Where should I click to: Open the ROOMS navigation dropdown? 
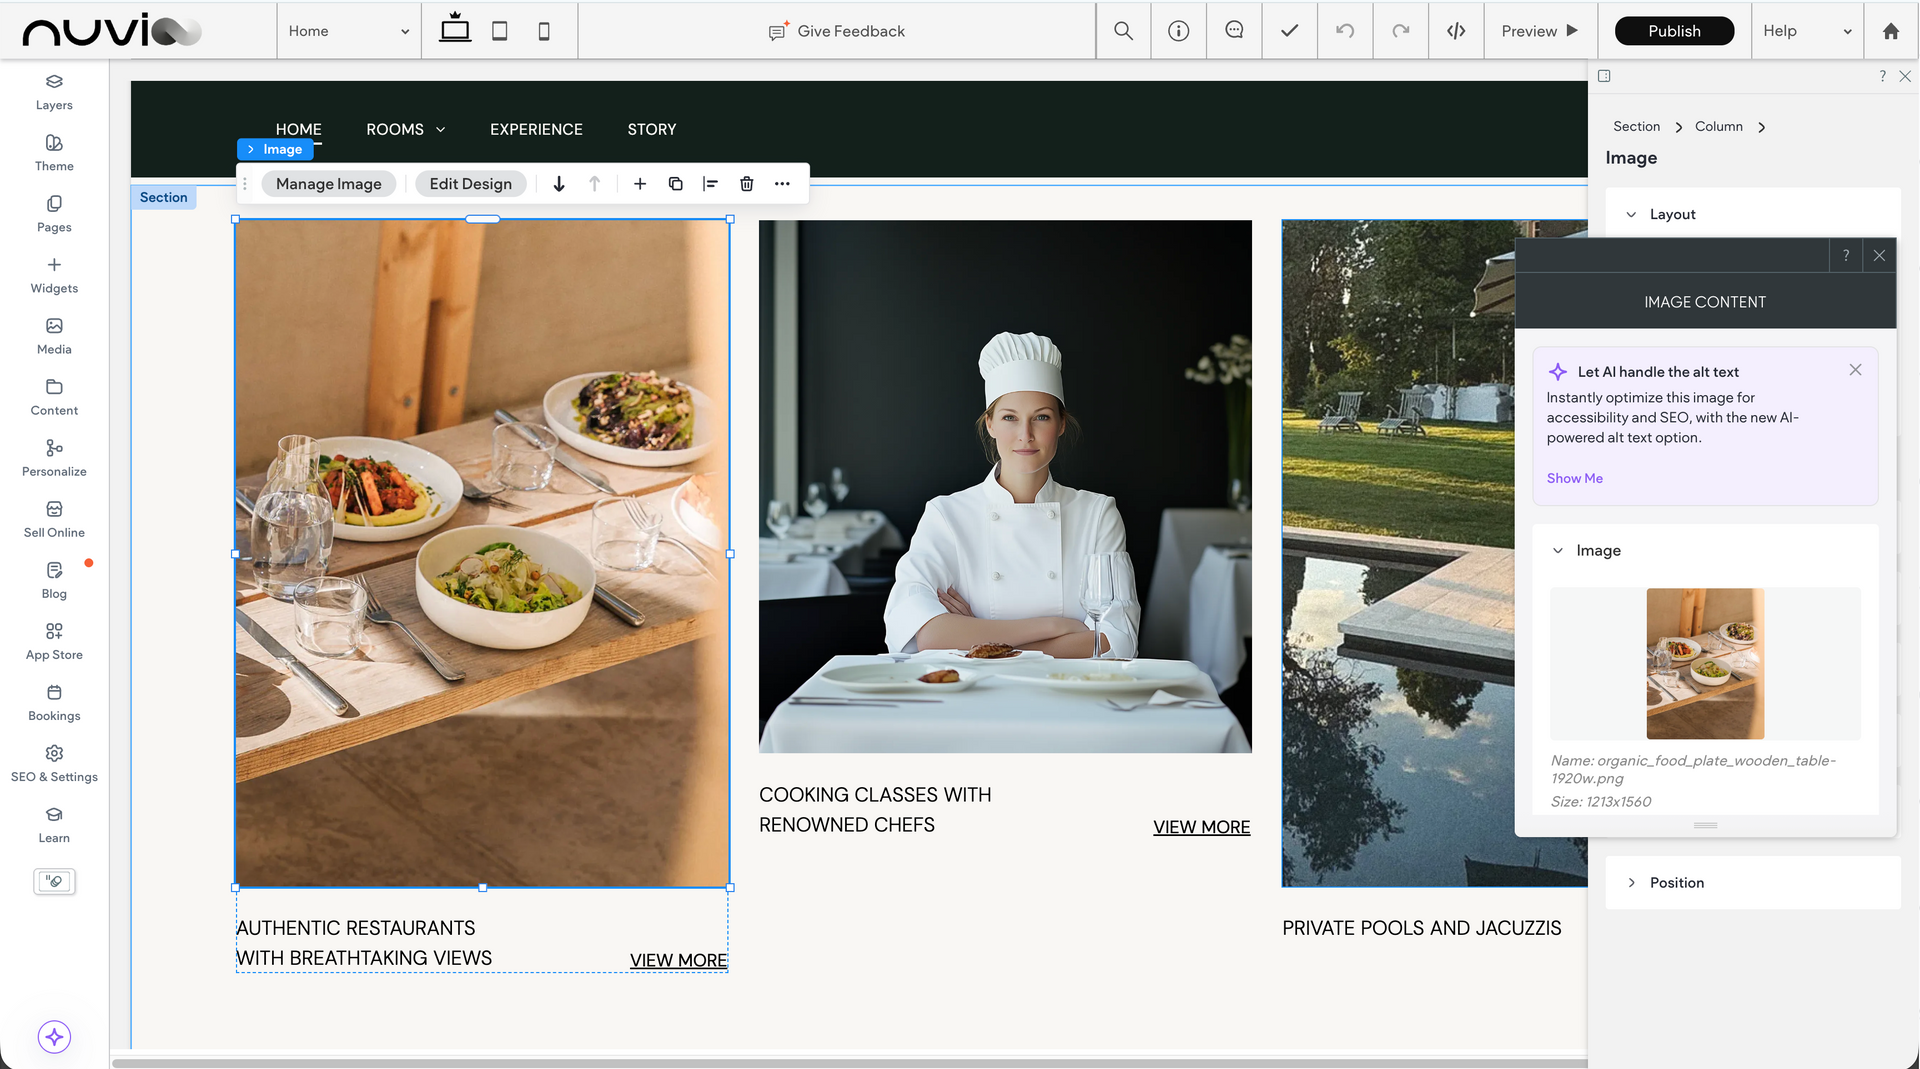[405, 129]
